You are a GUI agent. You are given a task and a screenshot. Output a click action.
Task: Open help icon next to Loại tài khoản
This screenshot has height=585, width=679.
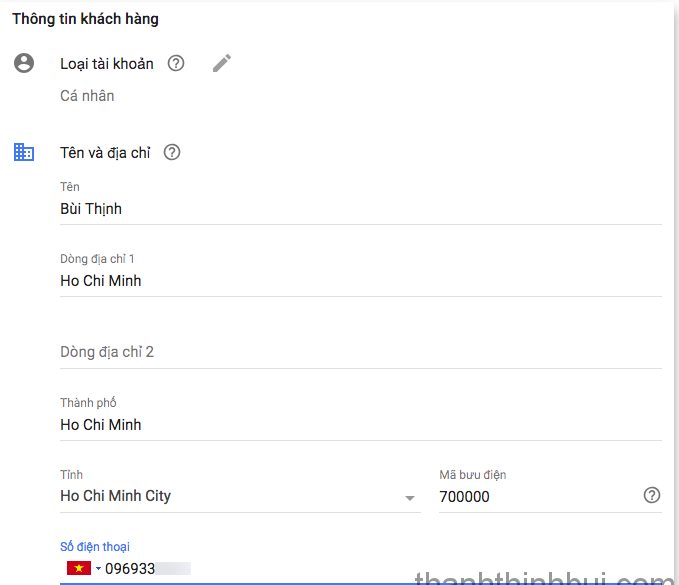coord(176,63)
